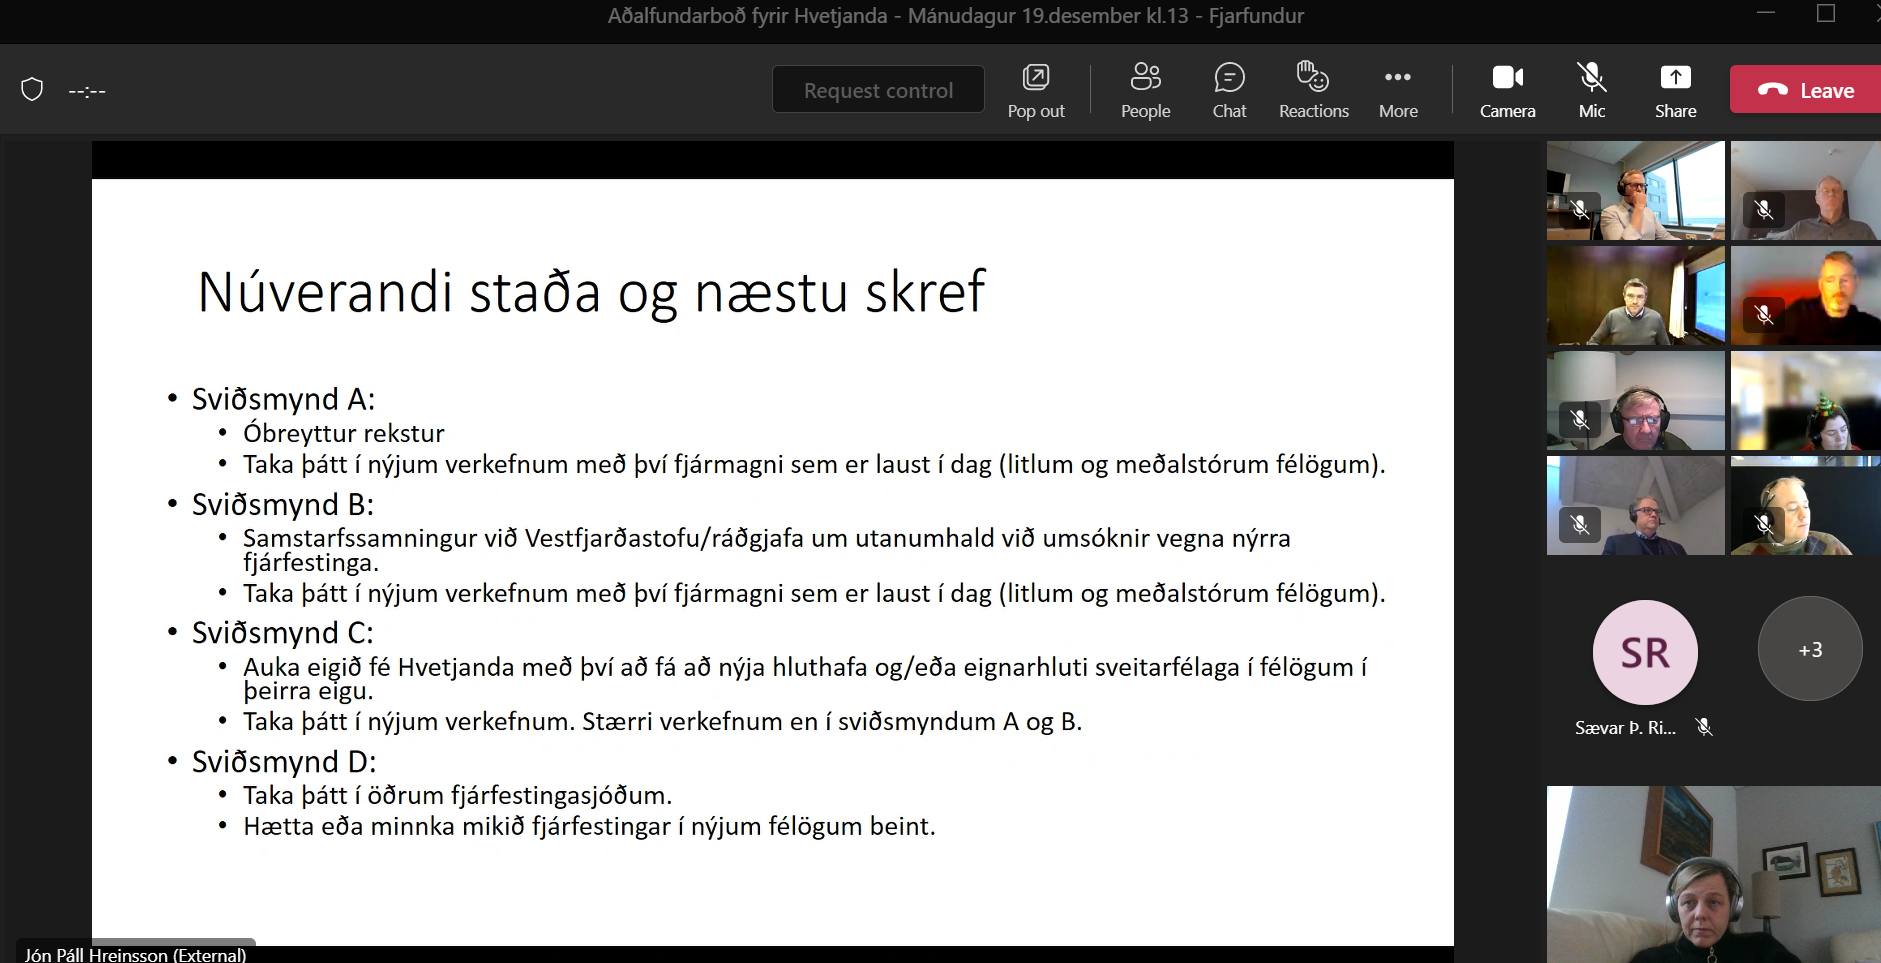
Task: Unmute the Mic
Action: point(1591,90)
